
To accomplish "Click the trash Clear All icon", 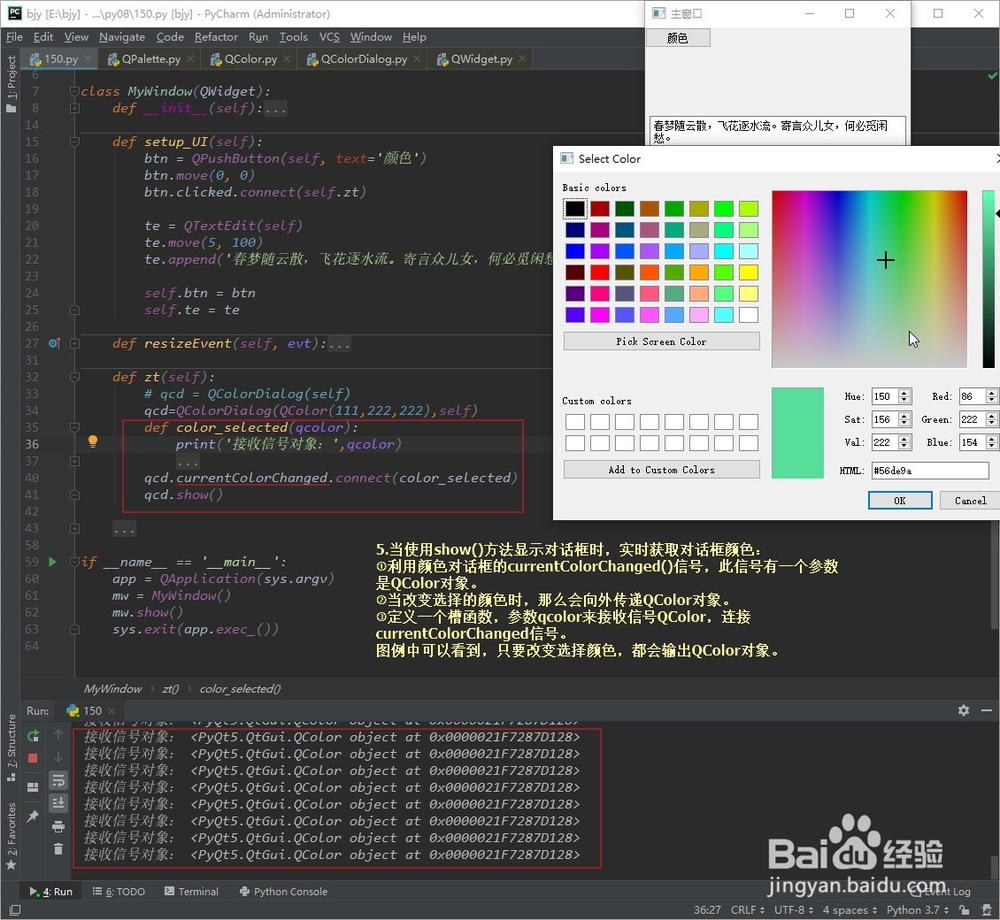I will [58, 849].
